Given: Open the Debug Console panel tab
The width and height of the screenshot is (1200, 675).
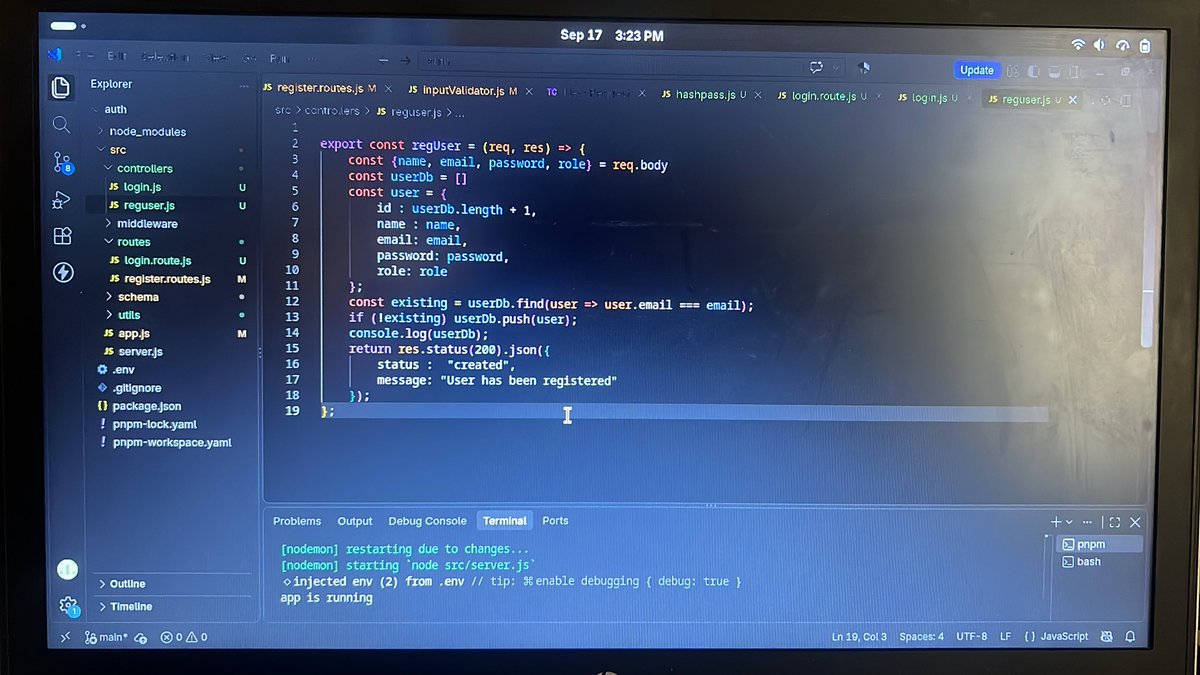Looking at the screenshot, I should click(427, 521).
